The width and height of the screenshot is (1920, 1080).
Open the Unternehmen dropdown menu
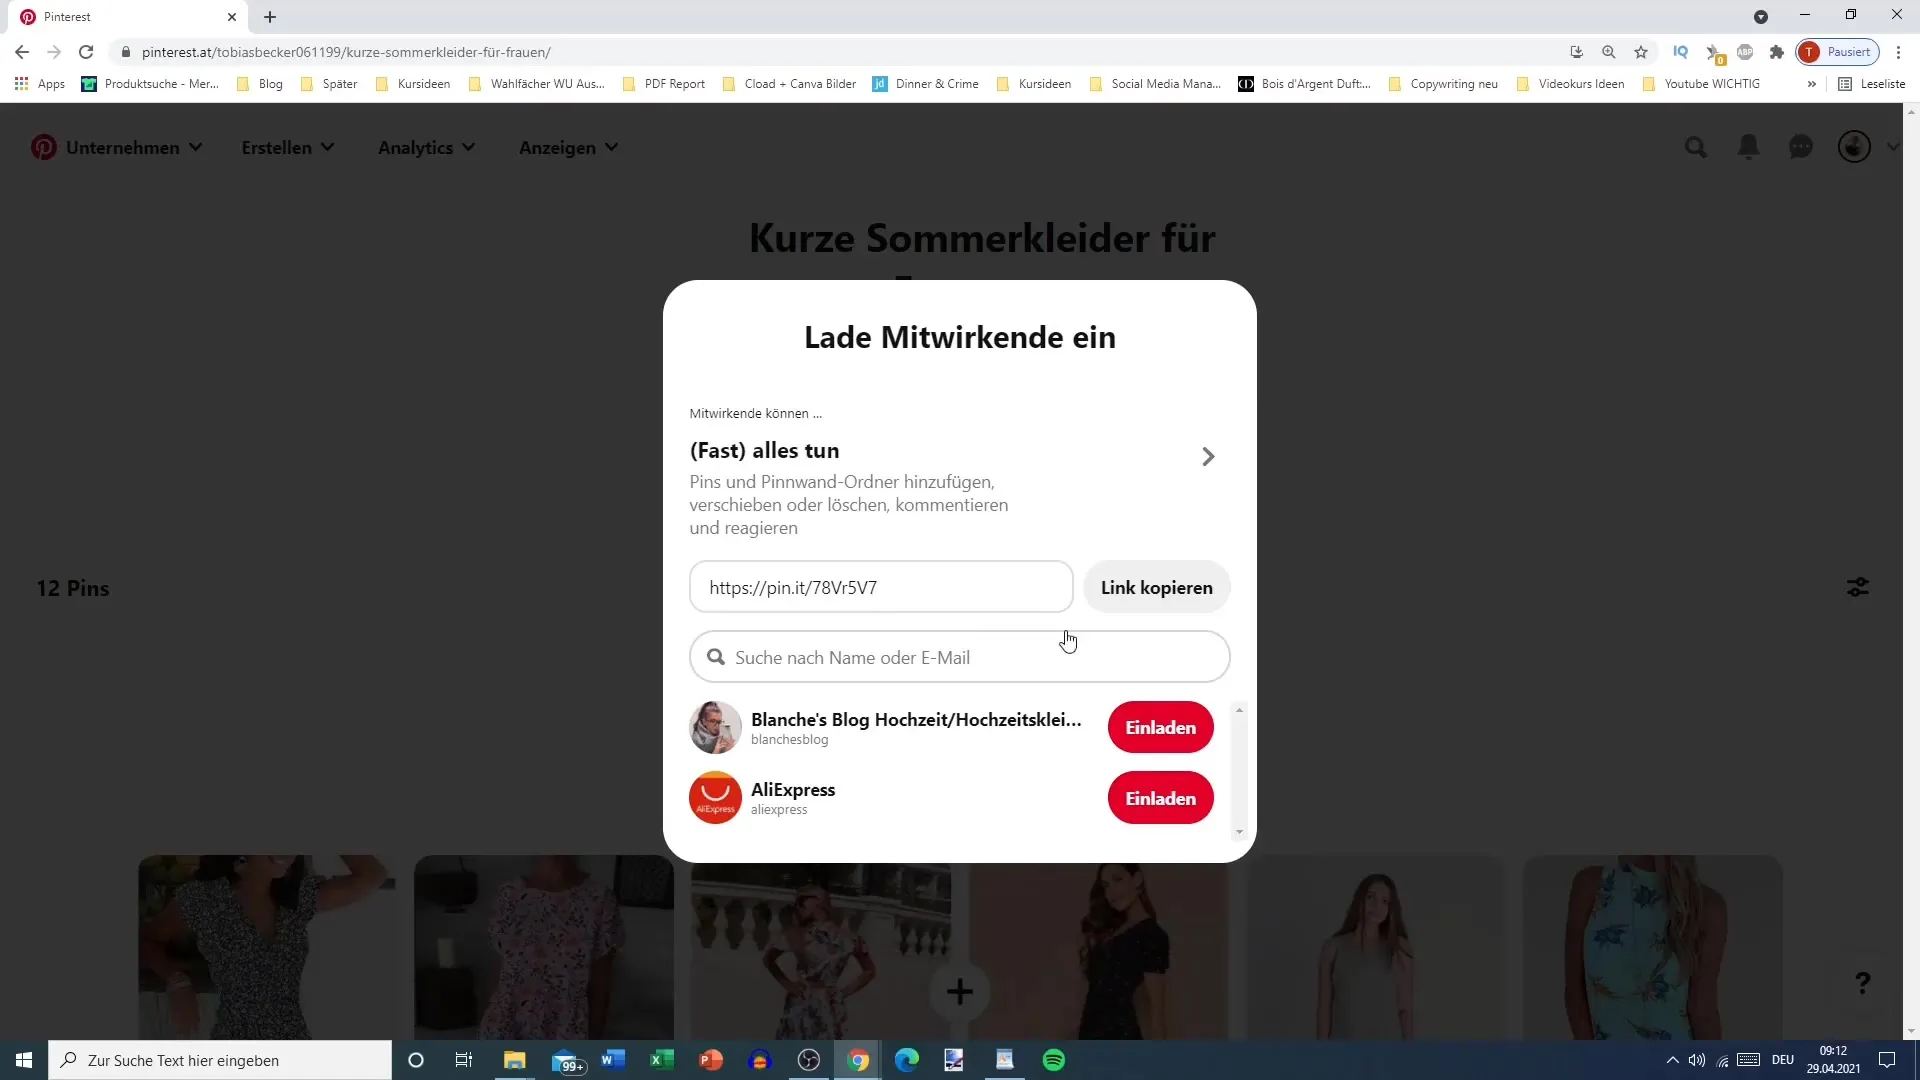tap(134, 147)
